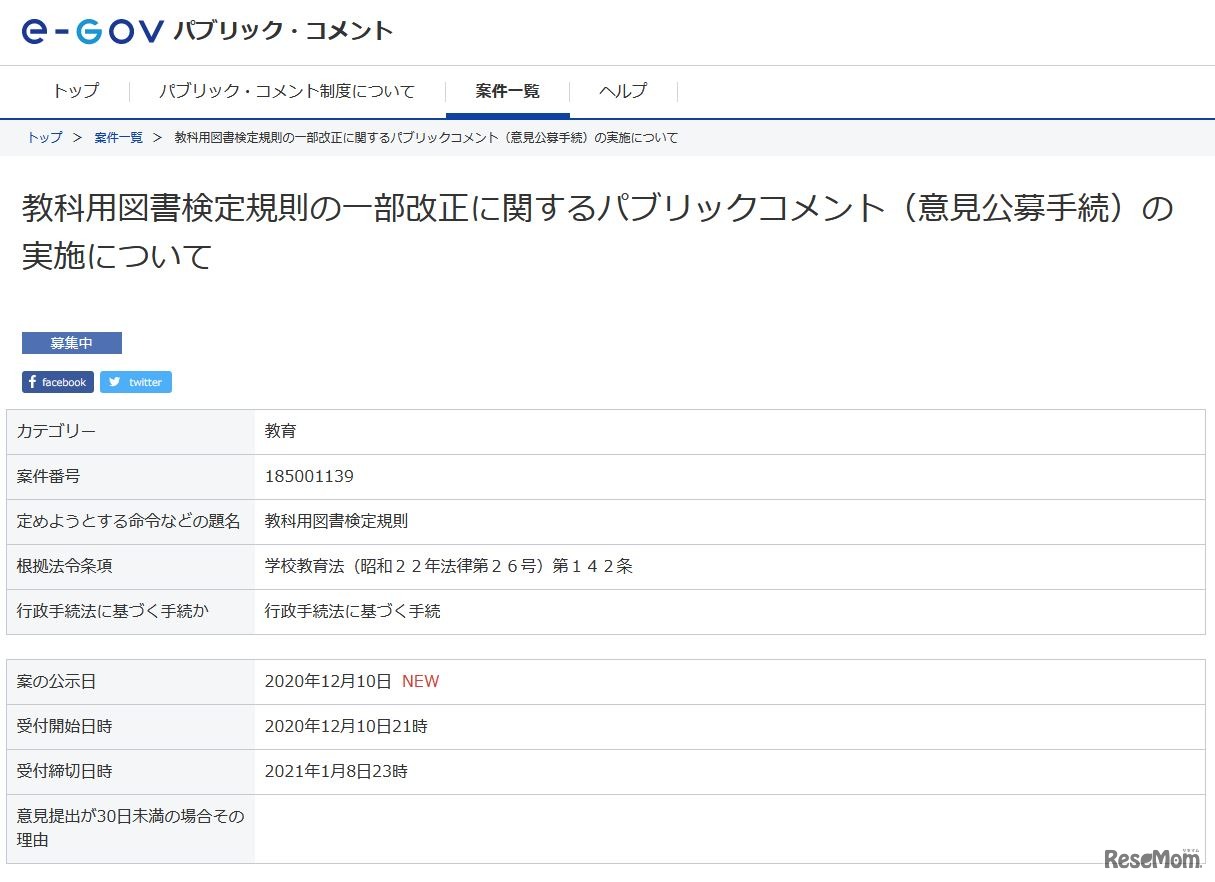Click the red NEW marker
The width and height of the screenshot is (1215, 882).
[x=421, y=682]
